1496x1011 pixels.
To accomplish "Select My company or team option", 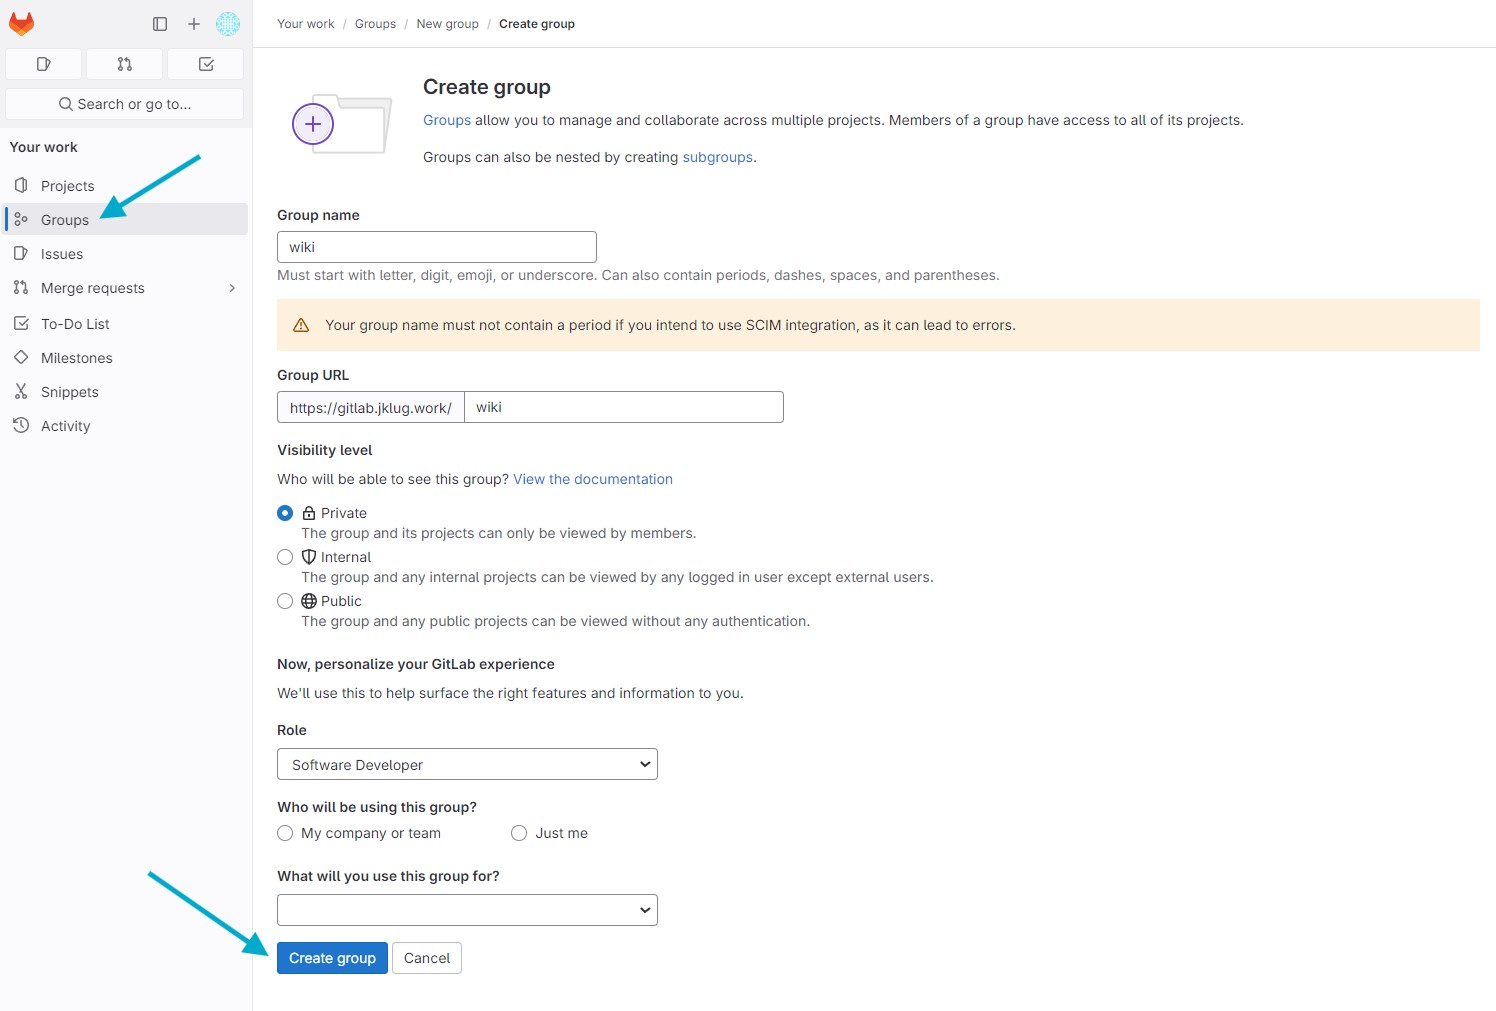I will point(285,833).
